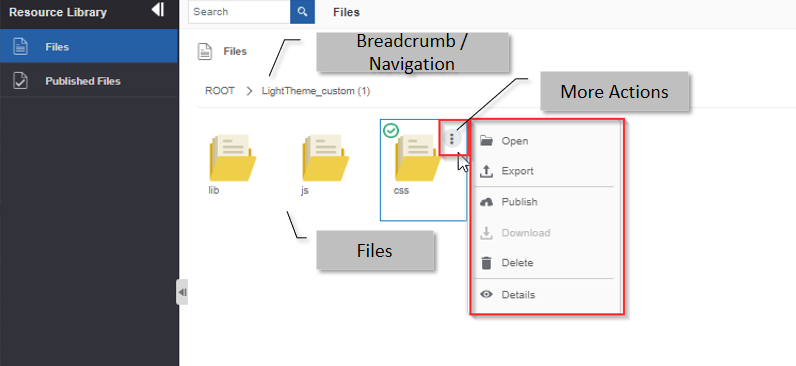Select the css folder icon
The width and height of the screenshot is (796, 366).
pyautogui.click(x=417, y=158)
